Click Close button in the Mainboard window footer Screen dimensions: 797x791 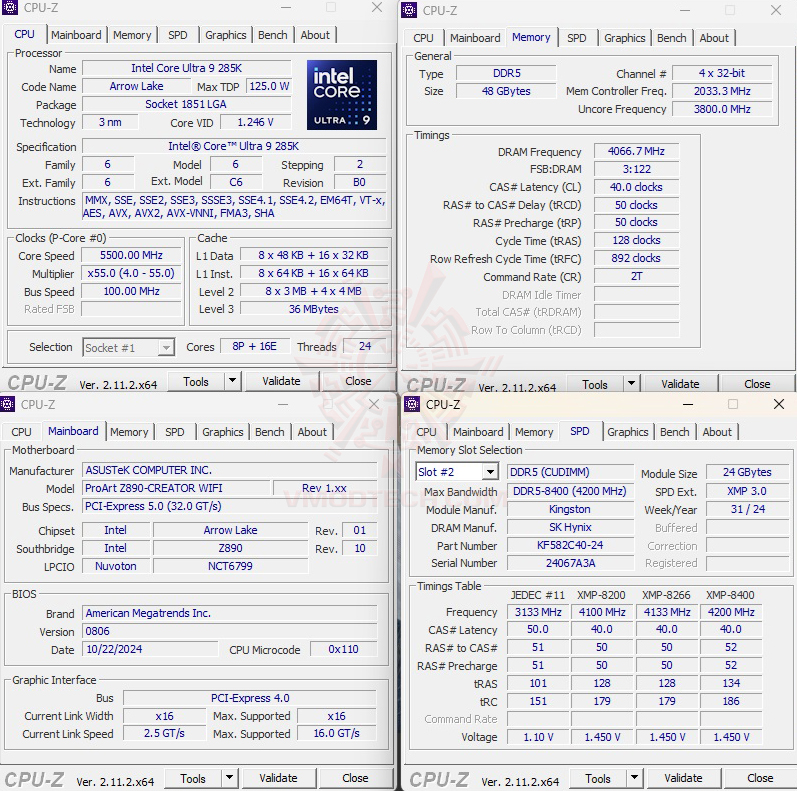[355, 778]
